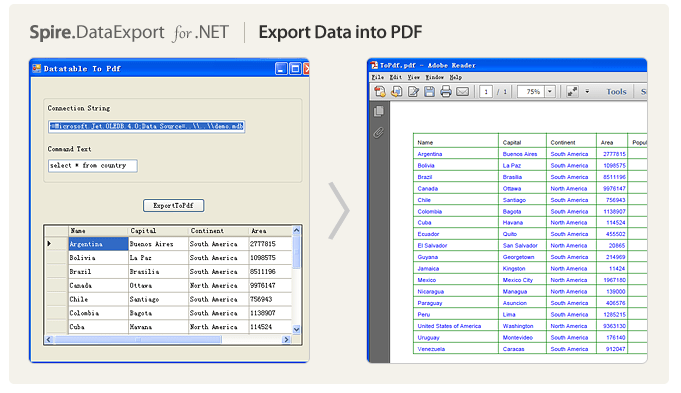Click the data grid scroll up arrow
681x393 pixels.
(297, 230)
